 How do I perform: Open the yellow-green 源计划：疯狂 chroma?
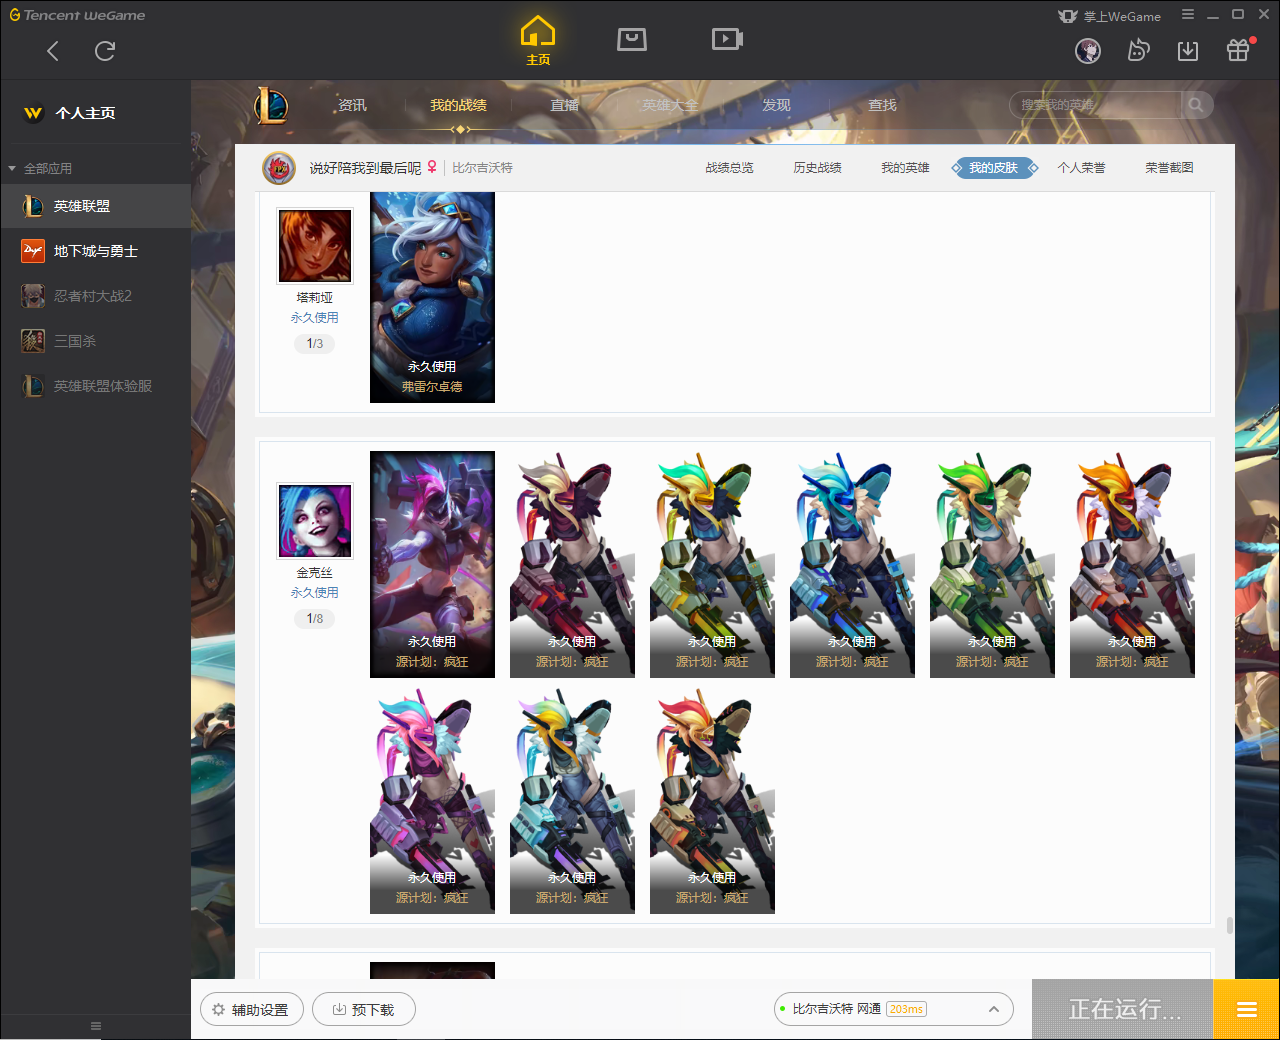point(712,564)
